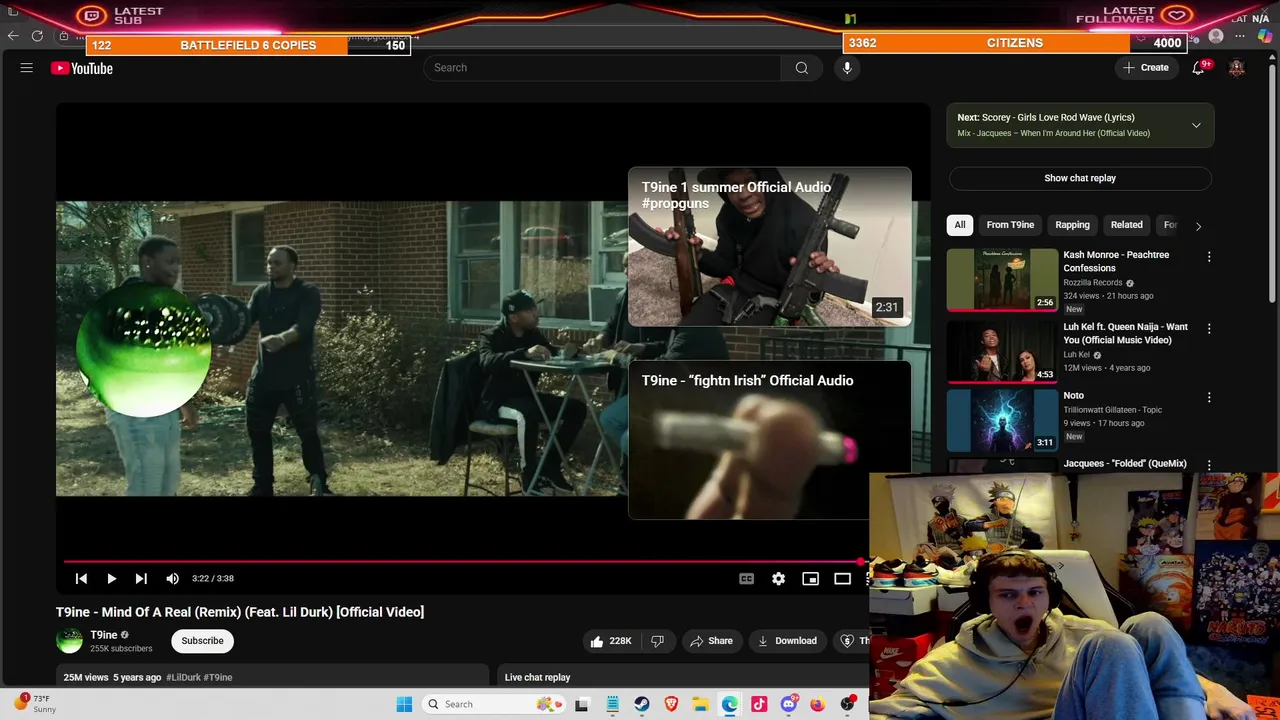The height and width of the screenshot is (720, 1280).
Task: Open Jacquees Folded (QueMix) video title
Action: (1125, 463)
